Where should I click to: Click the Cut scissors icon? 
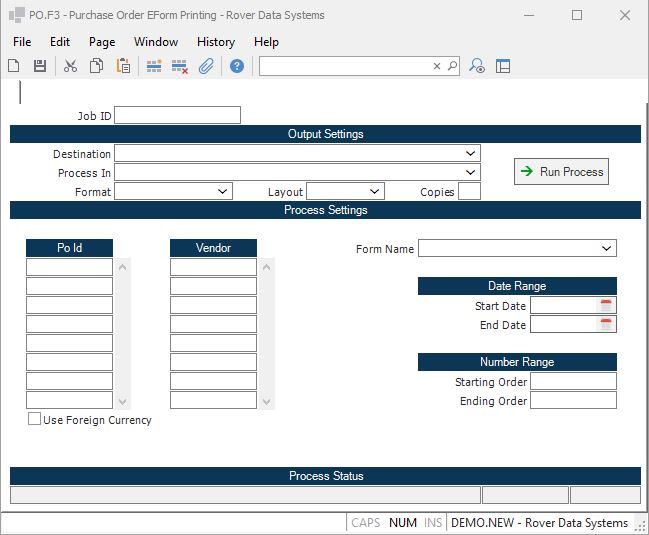coord(70,66)
